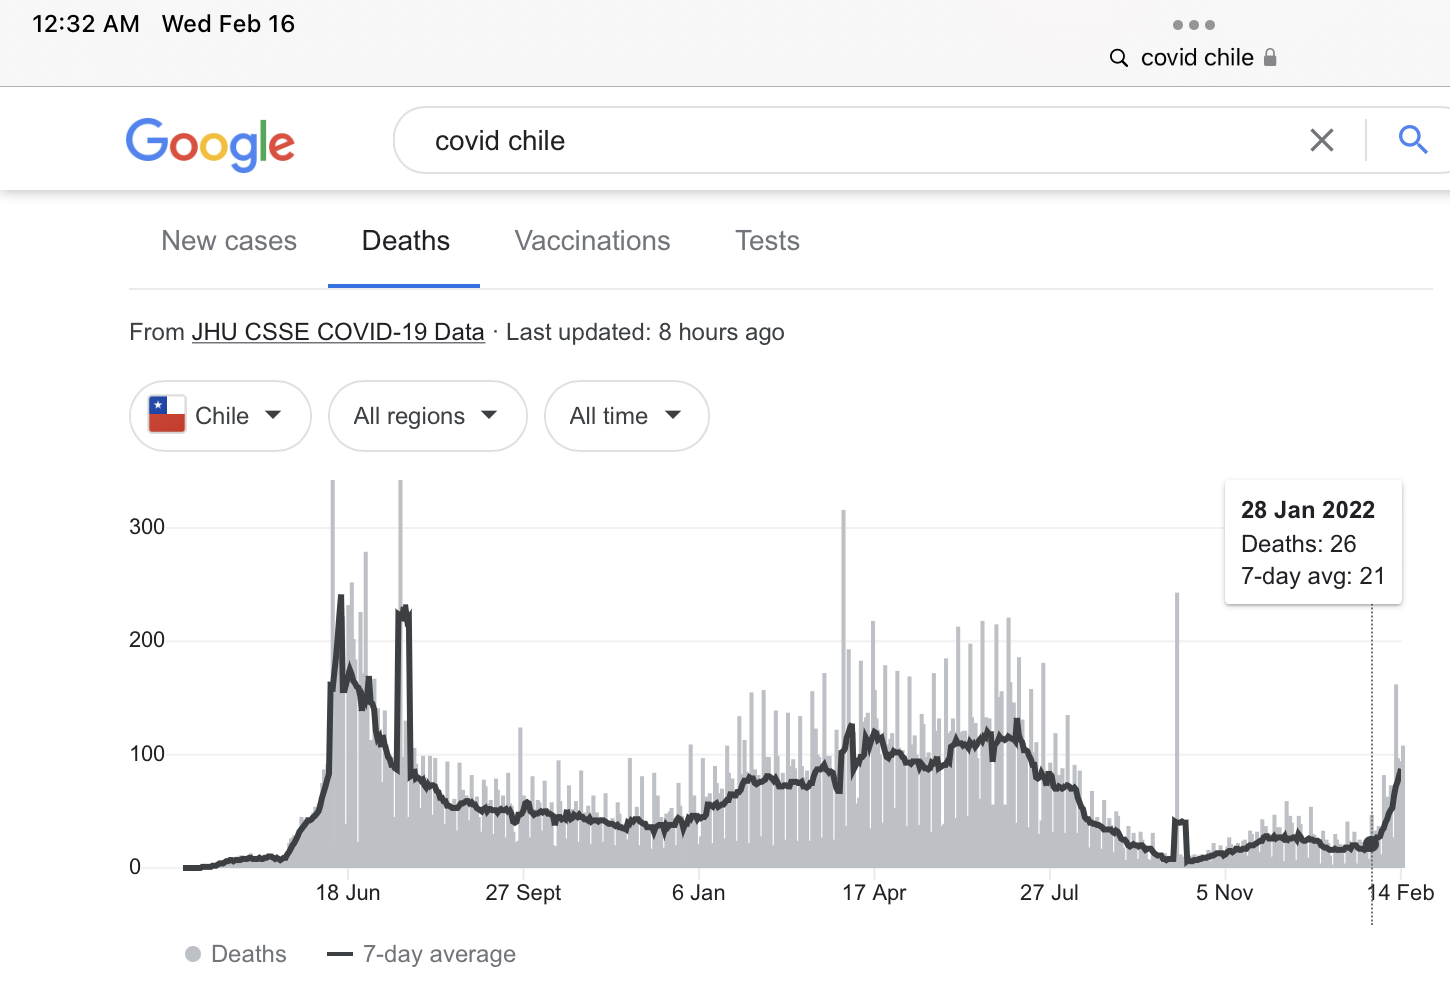Click the 7-day average legend line

[x=340, y=954]
